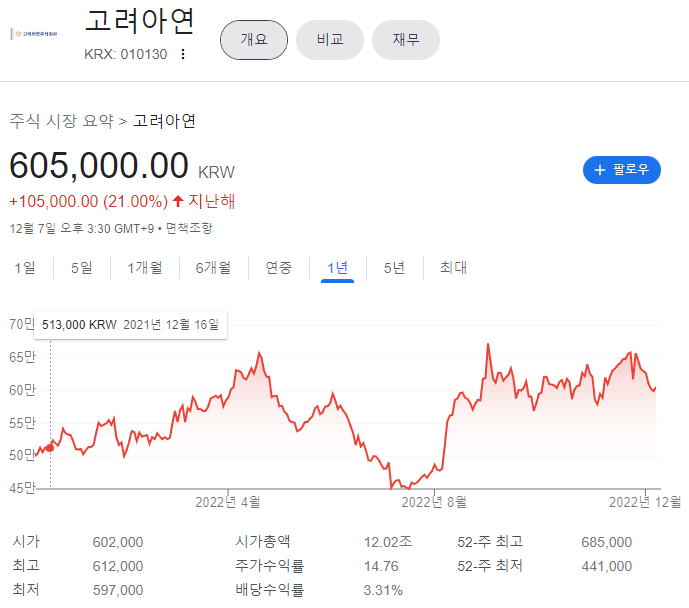Image resolution: width=689 pixels, height=608 pixels.
Task: Click the 최저 value 597,000
Action: [x=118, y=590]
